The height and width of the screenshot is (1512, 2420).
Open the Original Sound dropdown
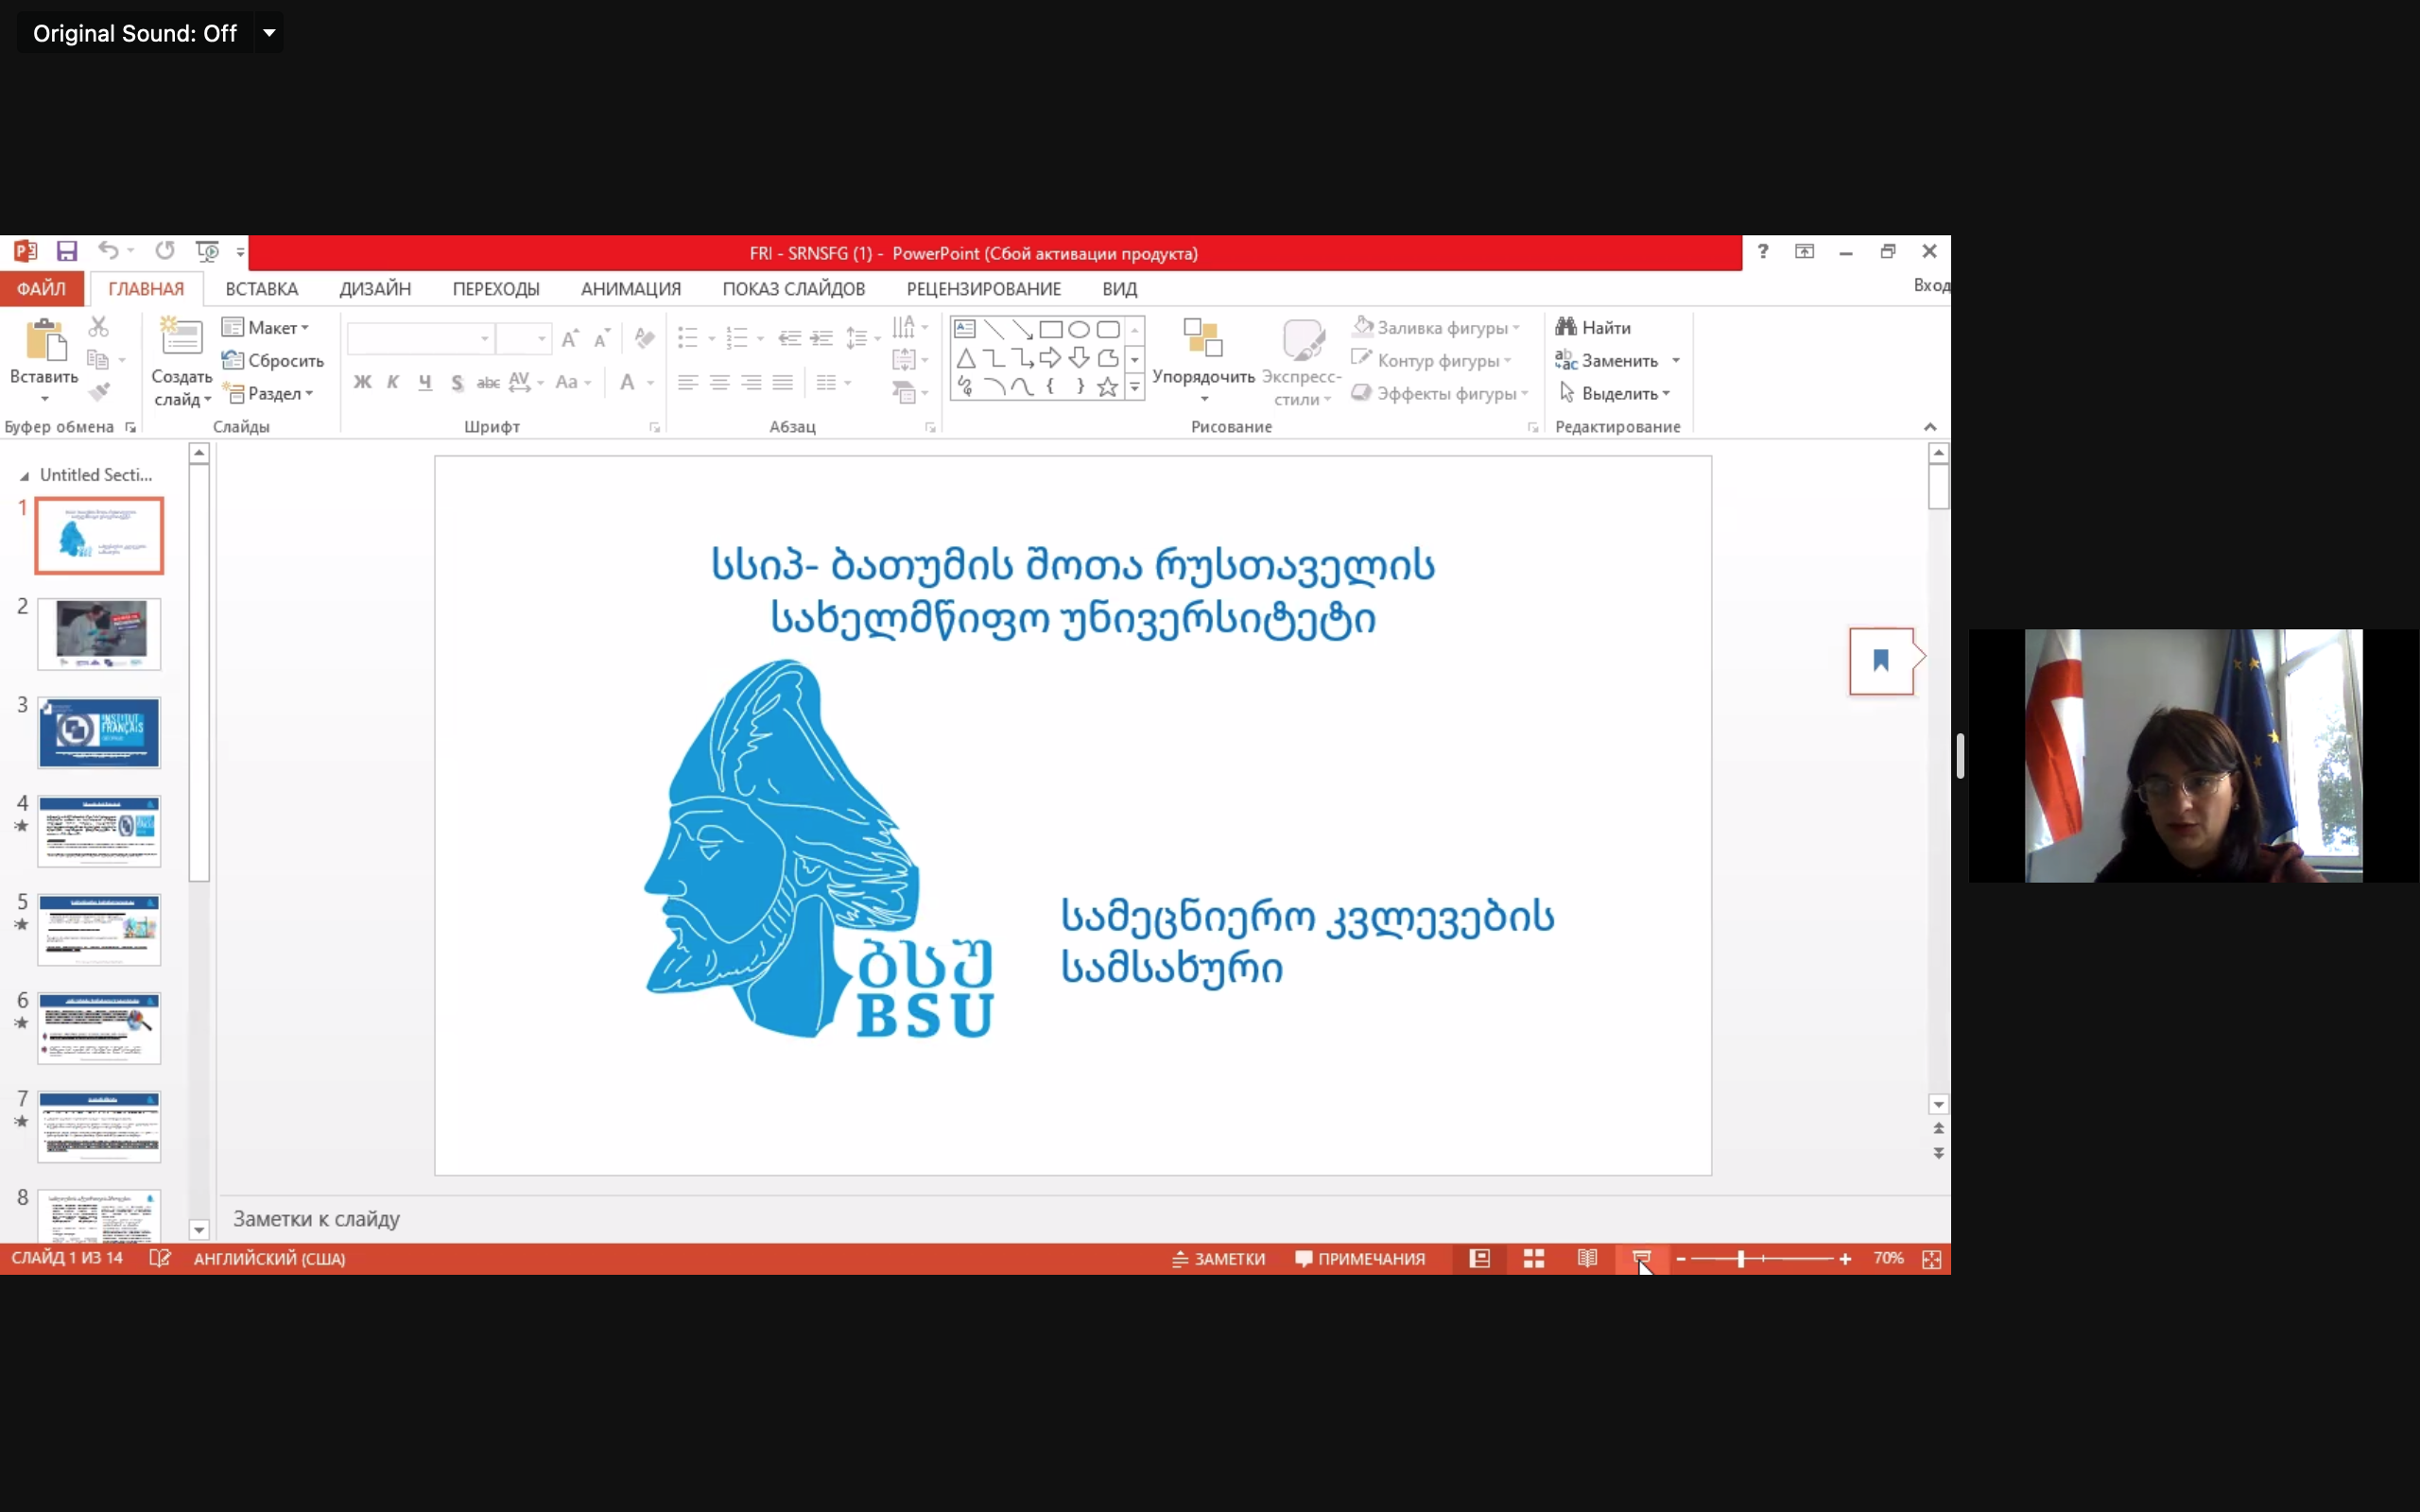coord(268,33)
